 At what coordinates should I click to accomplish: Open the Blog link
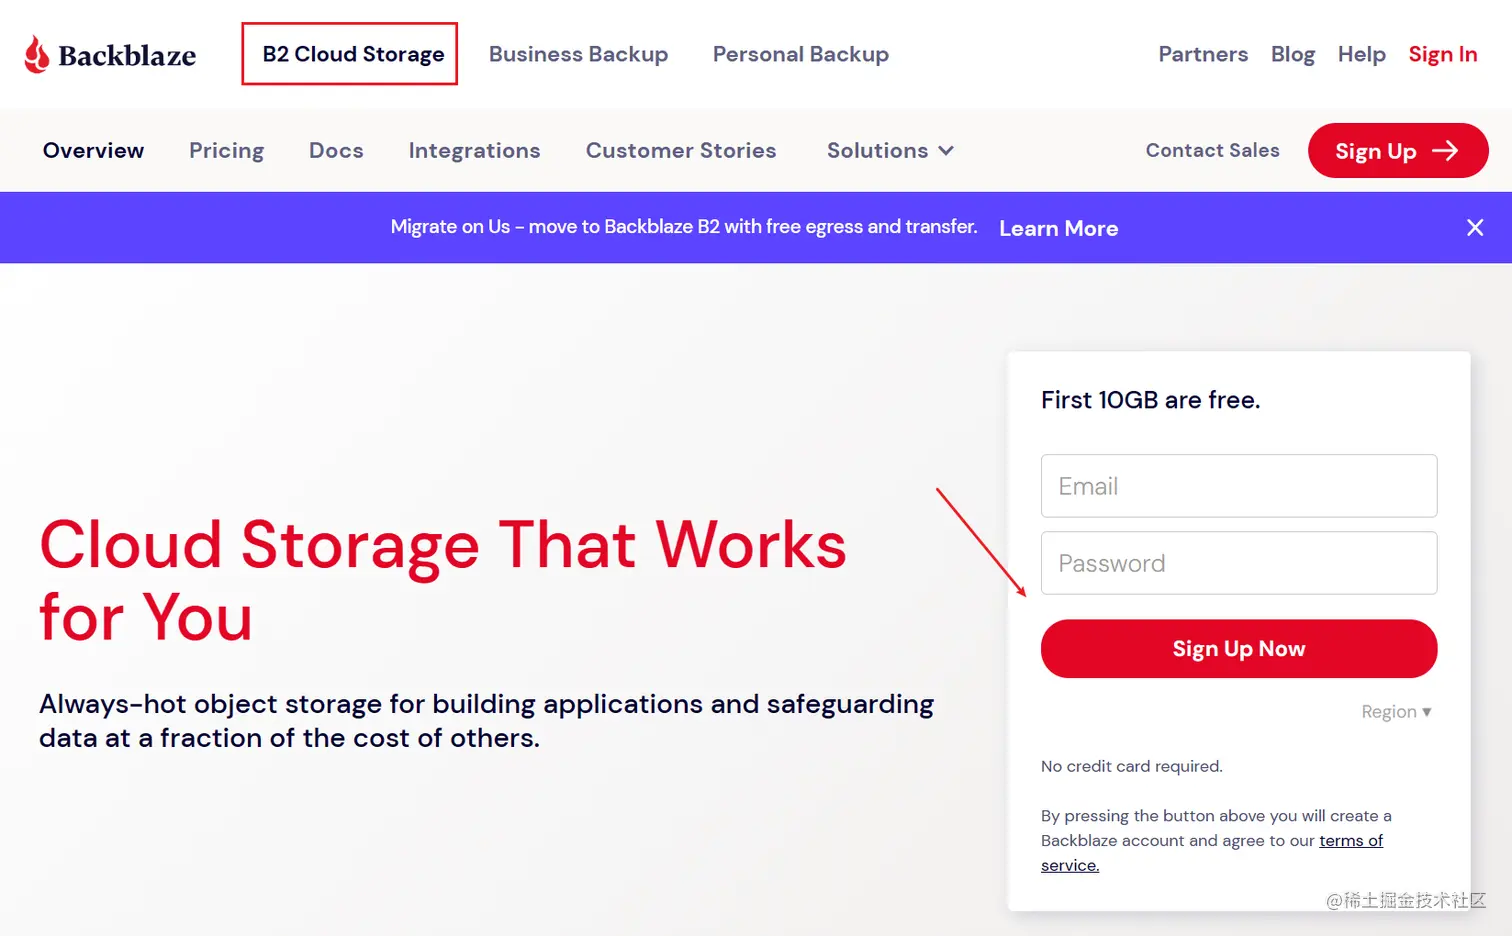pyautogui.click(x=1293, y=54)
